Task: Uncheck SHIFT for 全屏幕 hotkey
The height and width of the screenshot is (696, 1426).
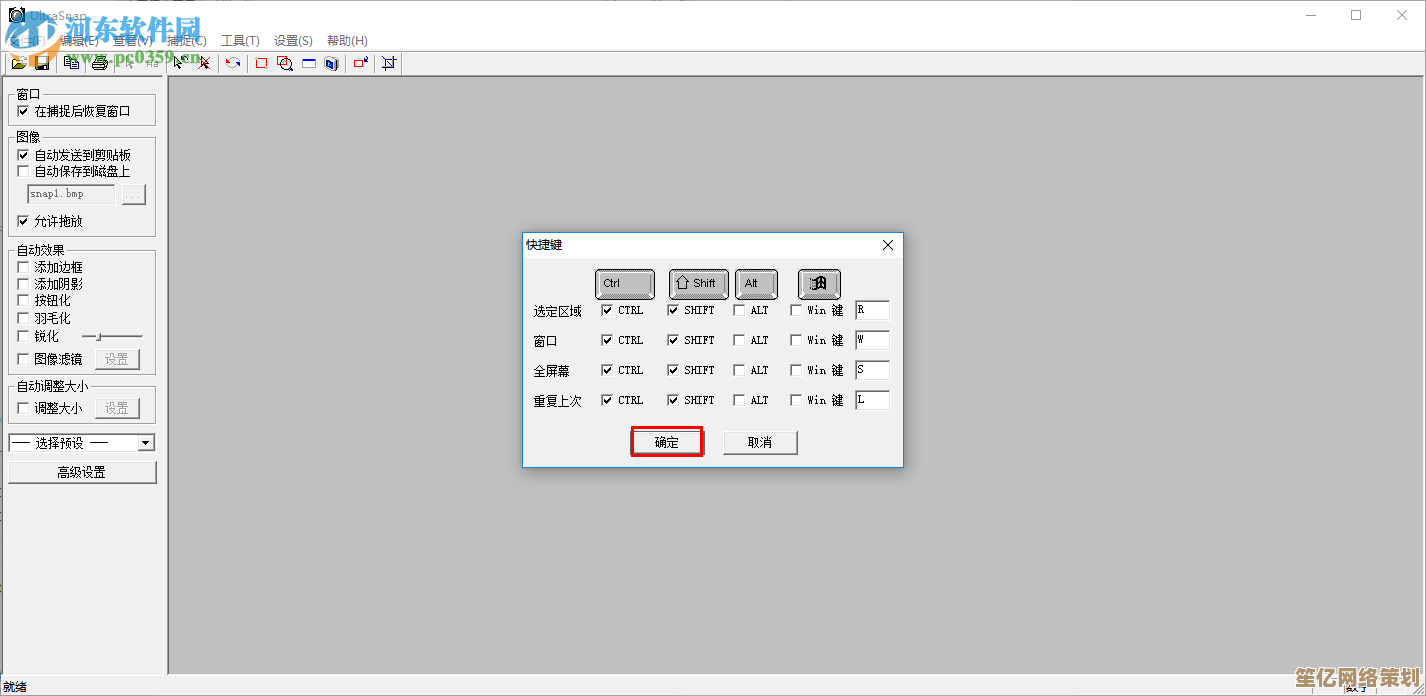Action: pyautogui.click(x=673, y=370)
